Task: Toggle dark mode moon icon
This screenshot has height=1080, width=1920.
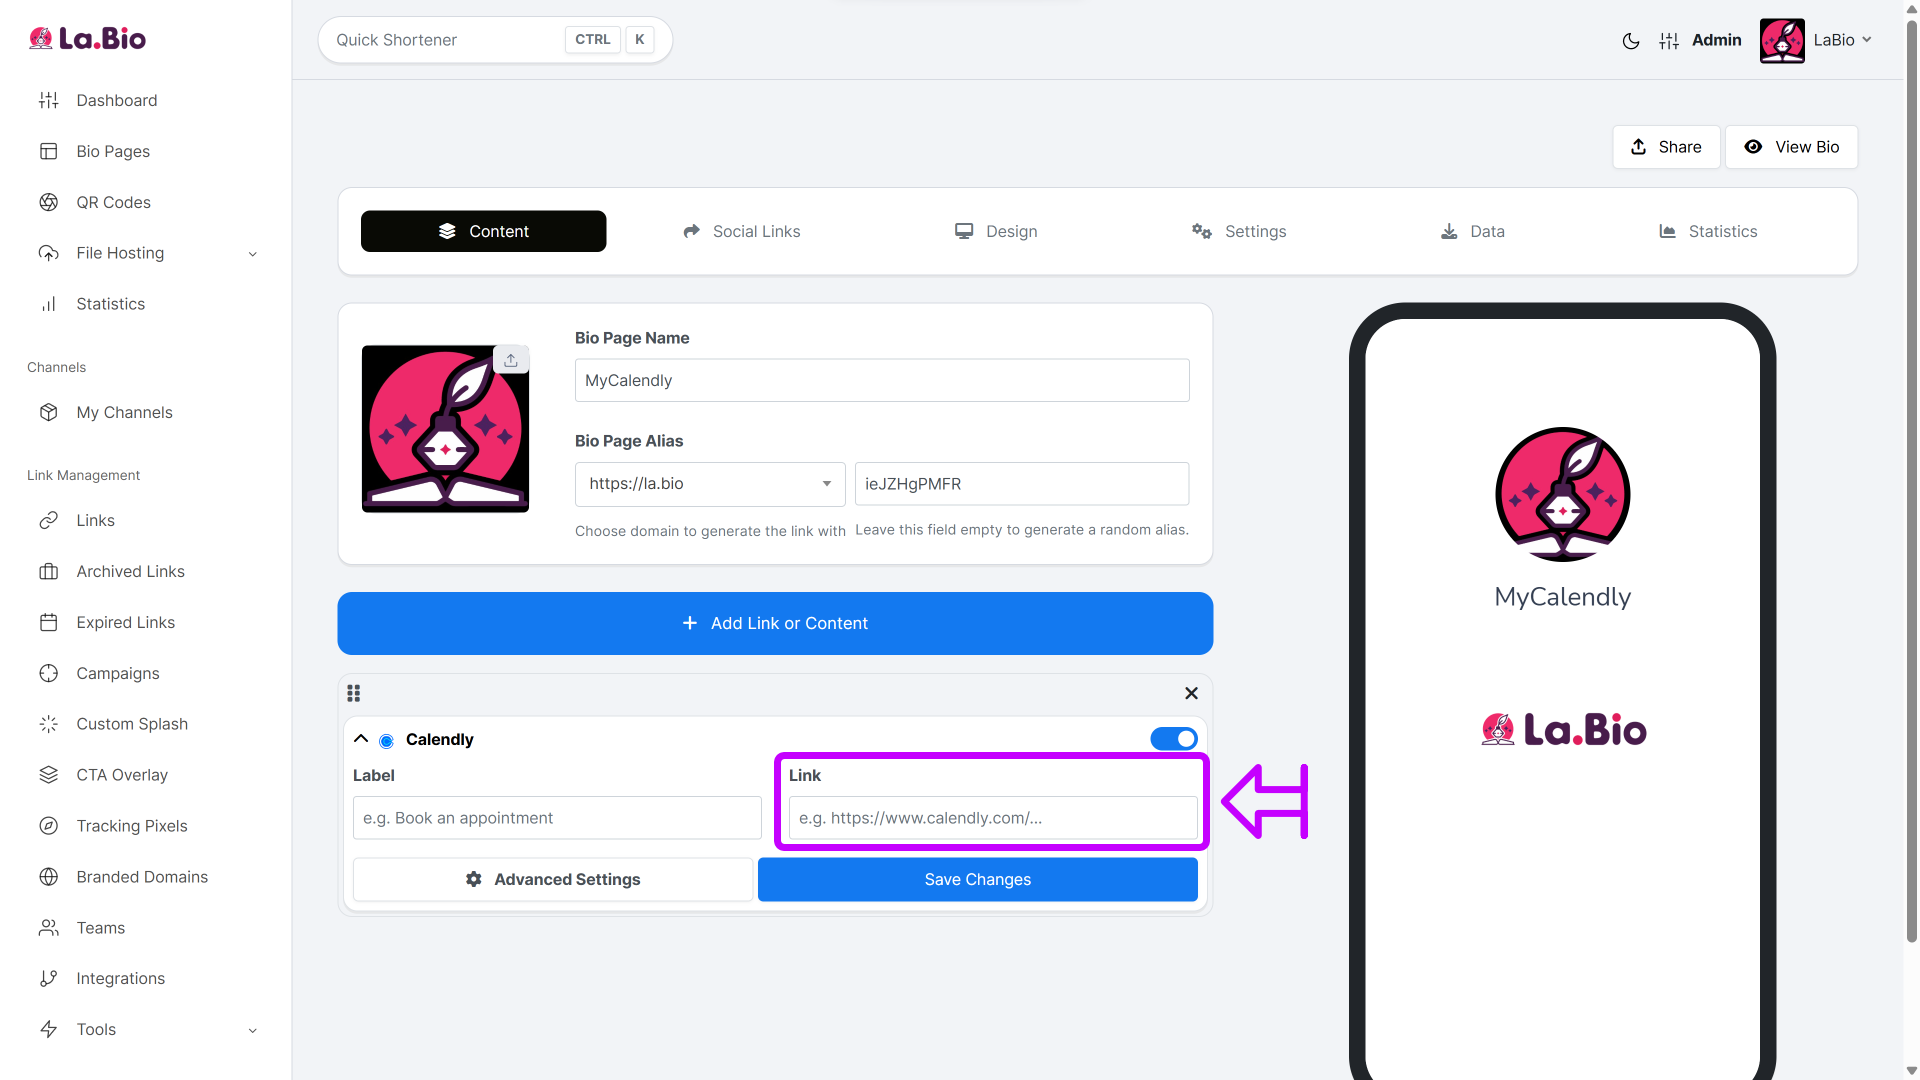Action: tap(1631, 41)
